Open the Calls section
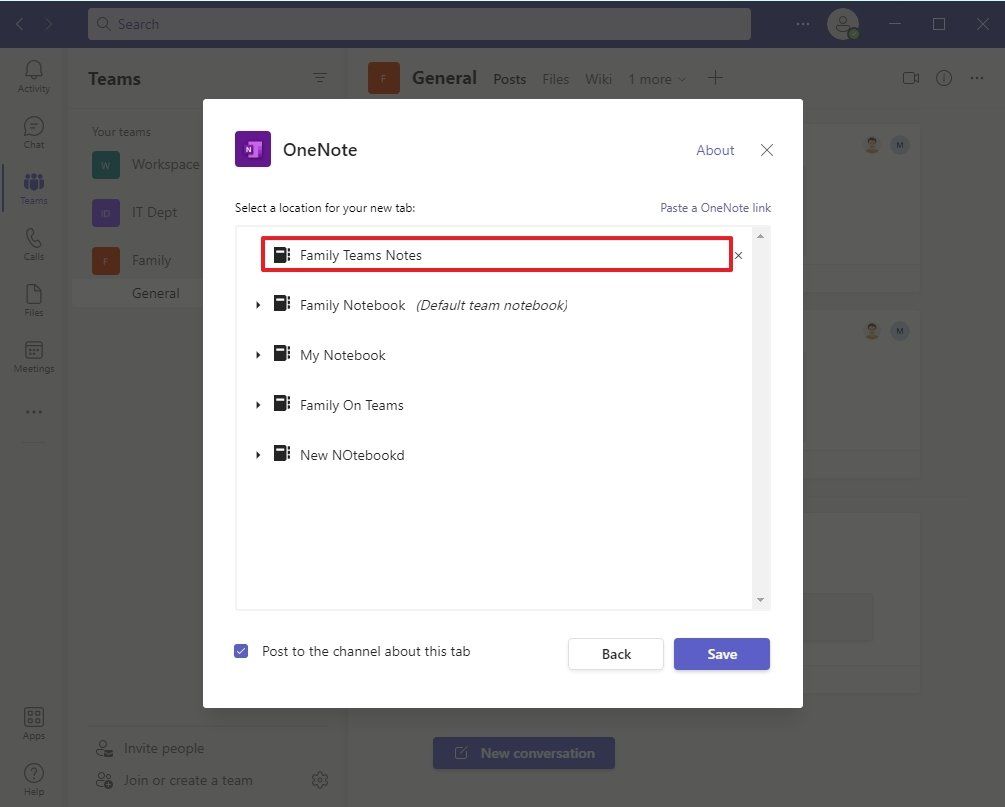Screen dimensions: 1005x807 pyautogui.click(x=33, y=243)
